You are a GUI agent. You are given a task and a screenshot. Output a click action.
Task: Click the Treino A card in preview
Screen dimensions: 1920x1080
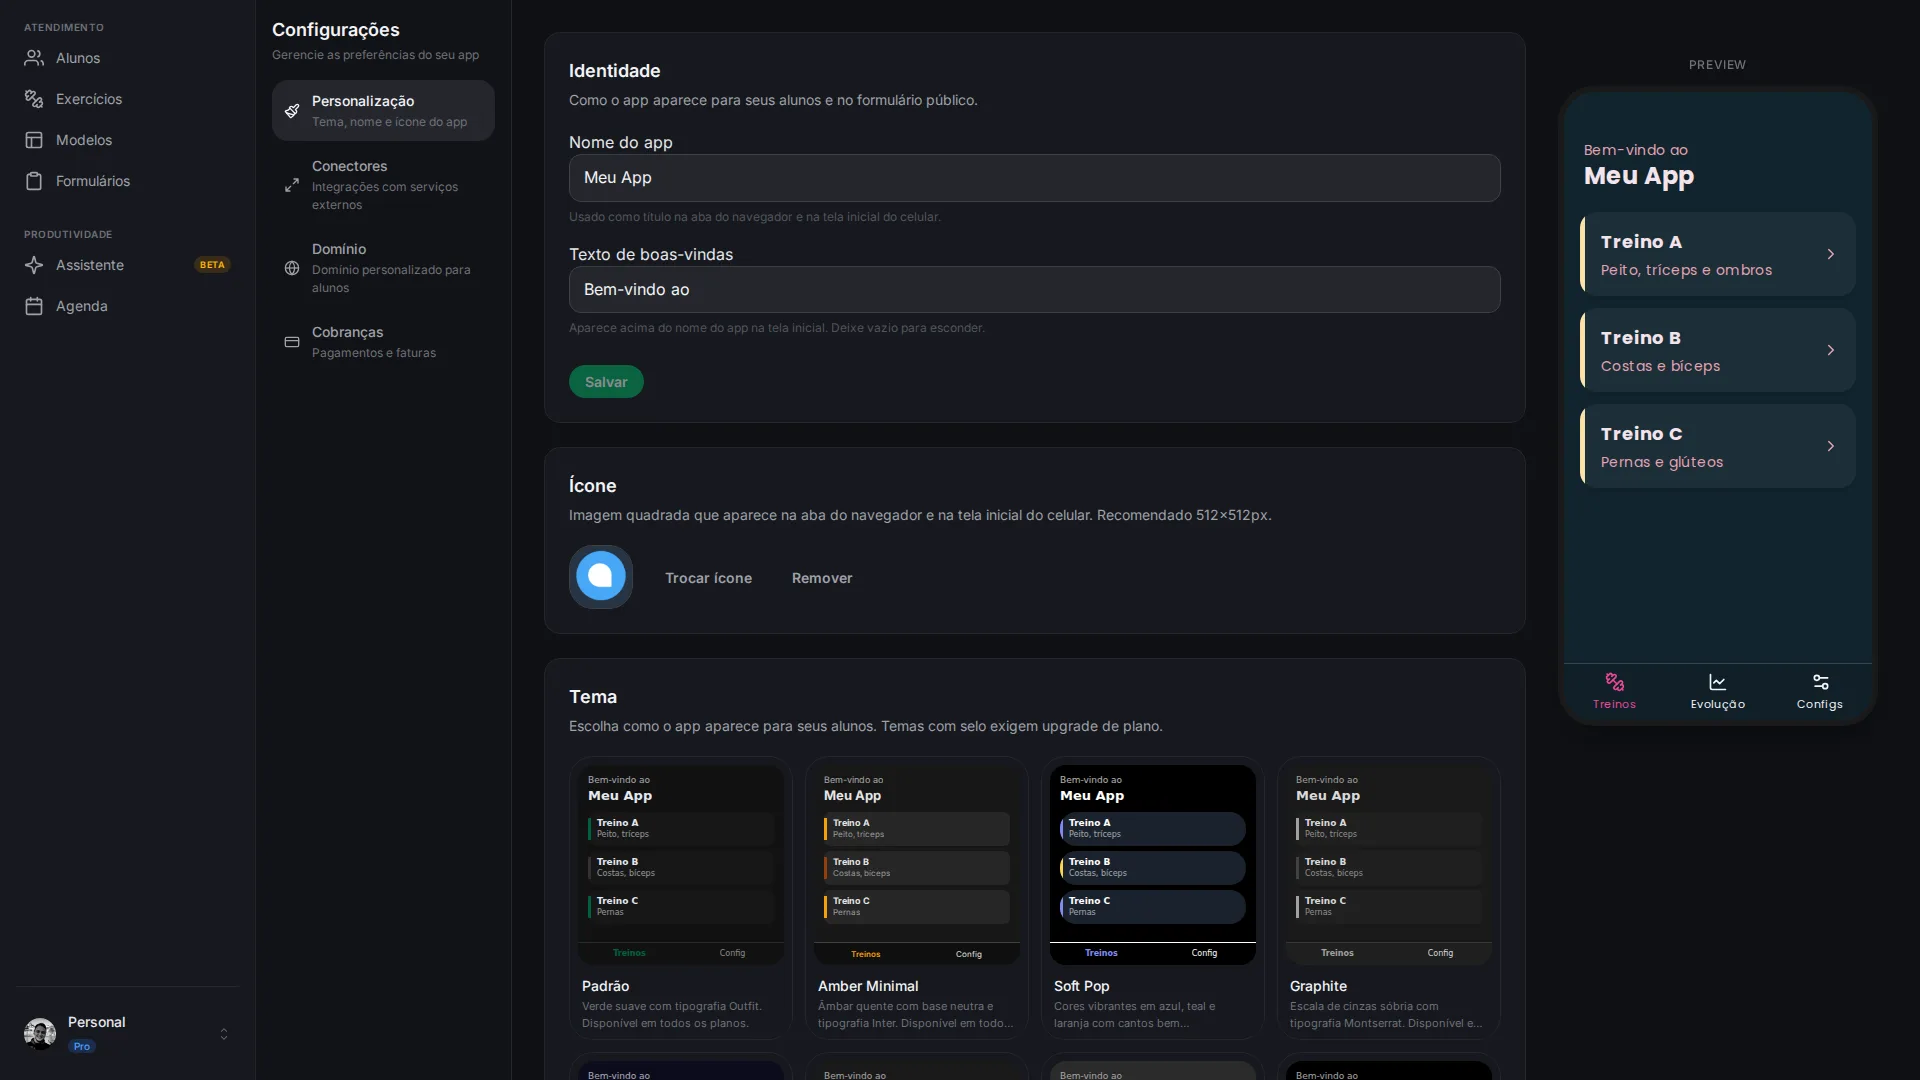tap(1718, 254)
